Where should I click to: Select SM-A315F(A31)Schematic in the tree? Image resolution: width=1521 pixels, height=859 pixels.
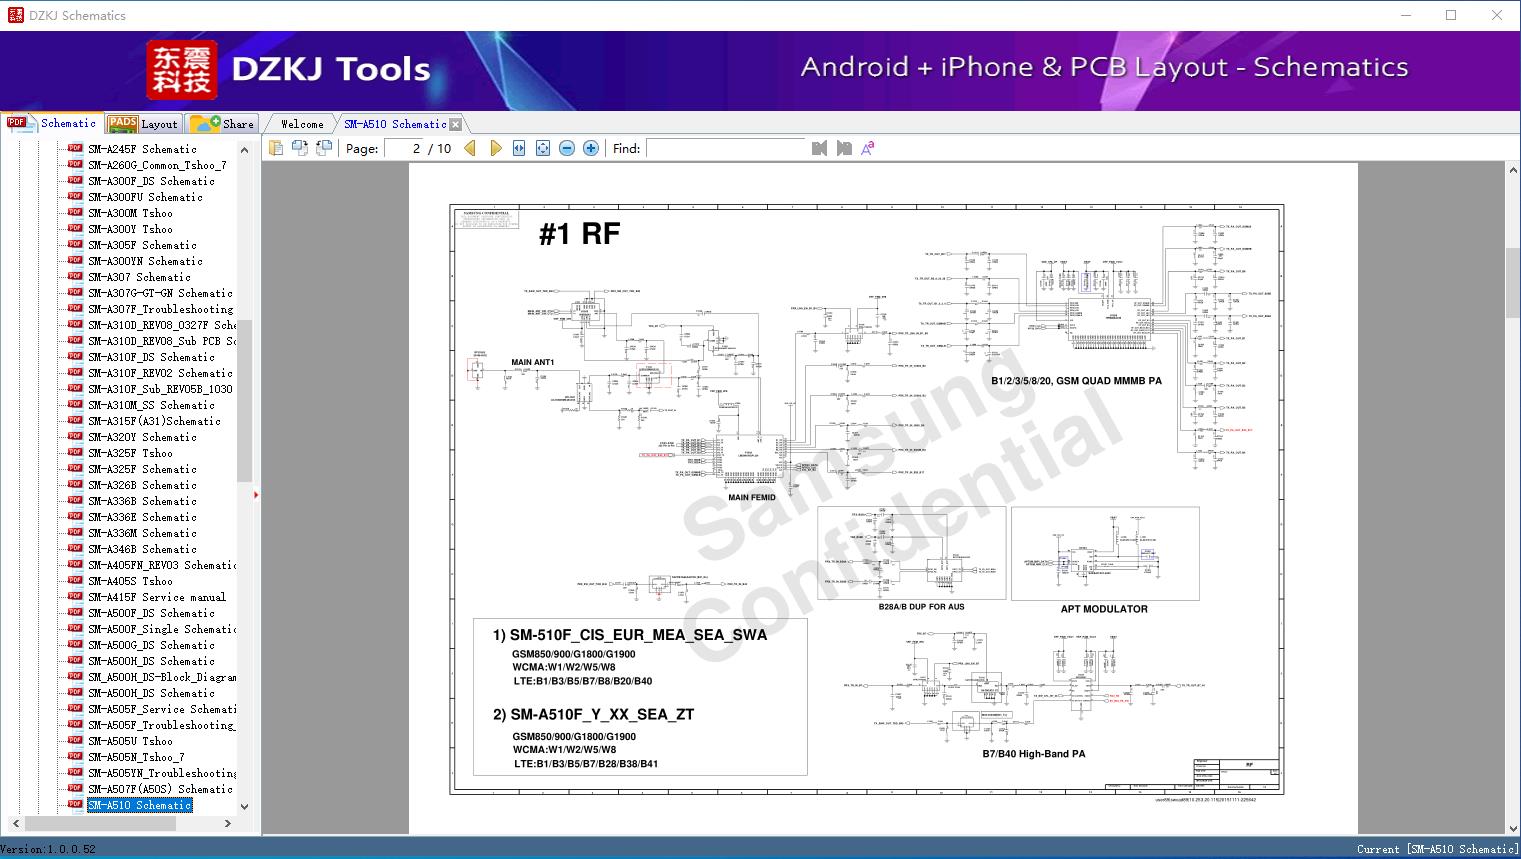(x=154, y=421)
